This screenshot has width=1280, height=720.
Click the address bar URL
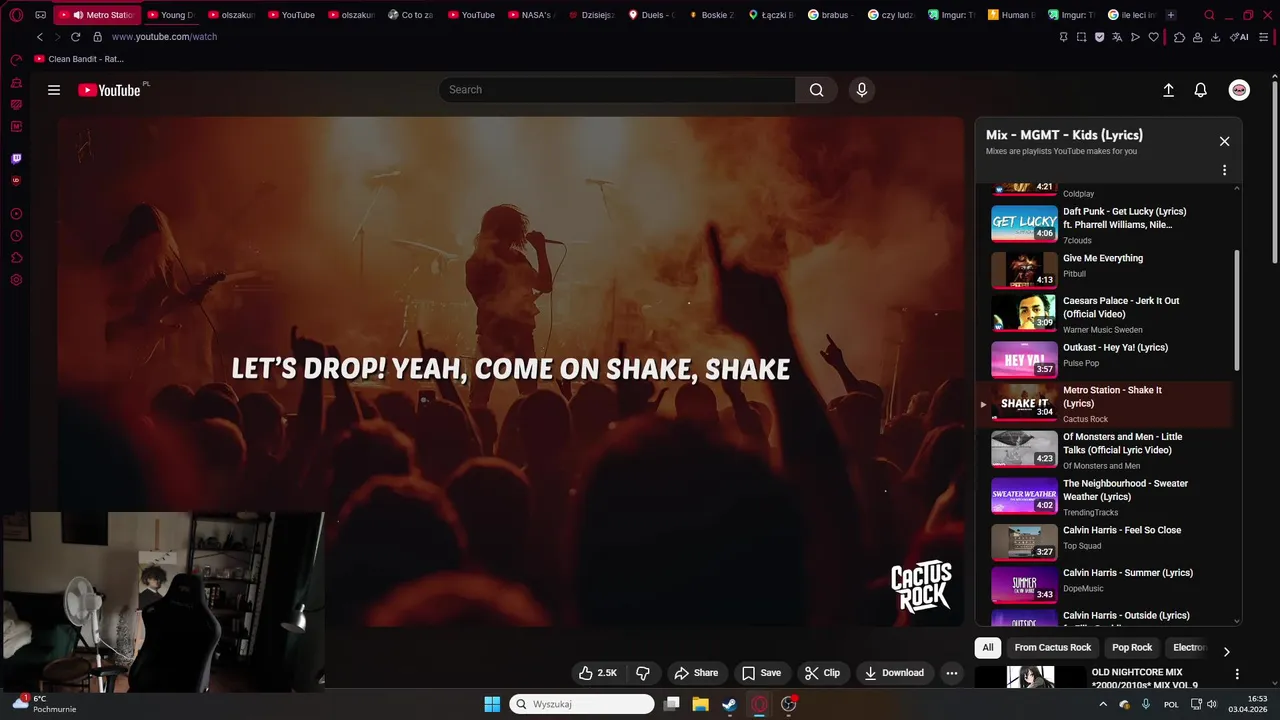coord(164,37)
